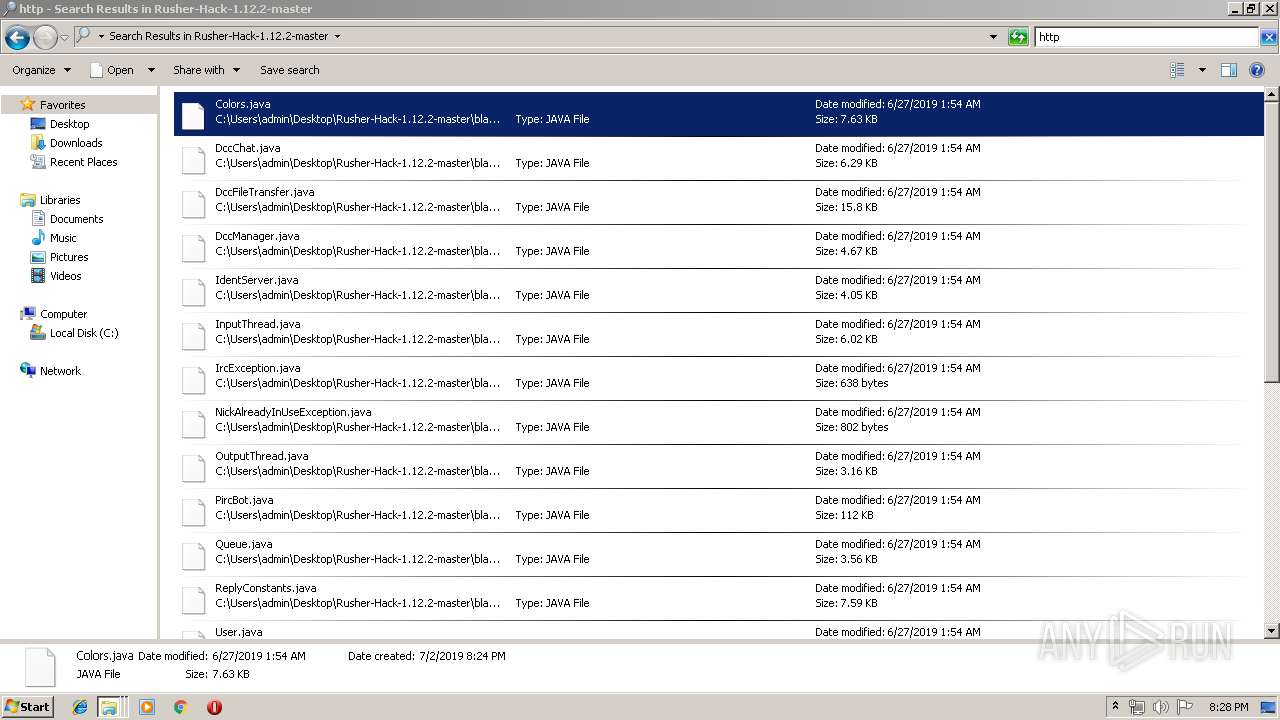
Task: Click the InputThread.java file icon
Action: pos(193,335)
